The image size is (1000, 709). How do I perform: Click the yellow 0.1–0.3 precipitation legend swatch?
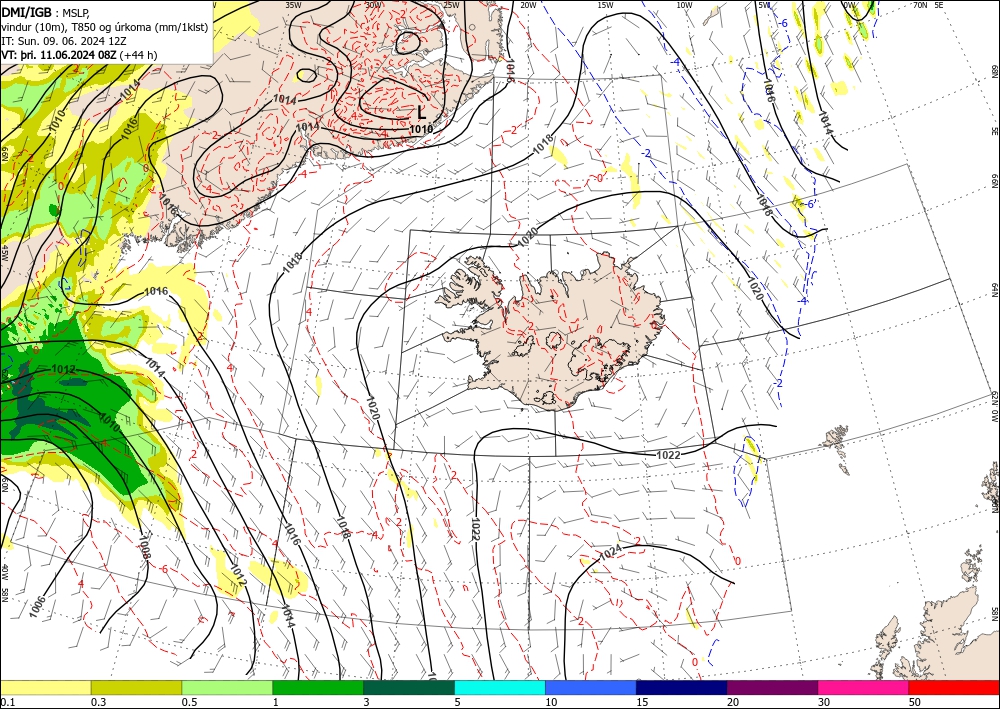[x=45, y=687]
